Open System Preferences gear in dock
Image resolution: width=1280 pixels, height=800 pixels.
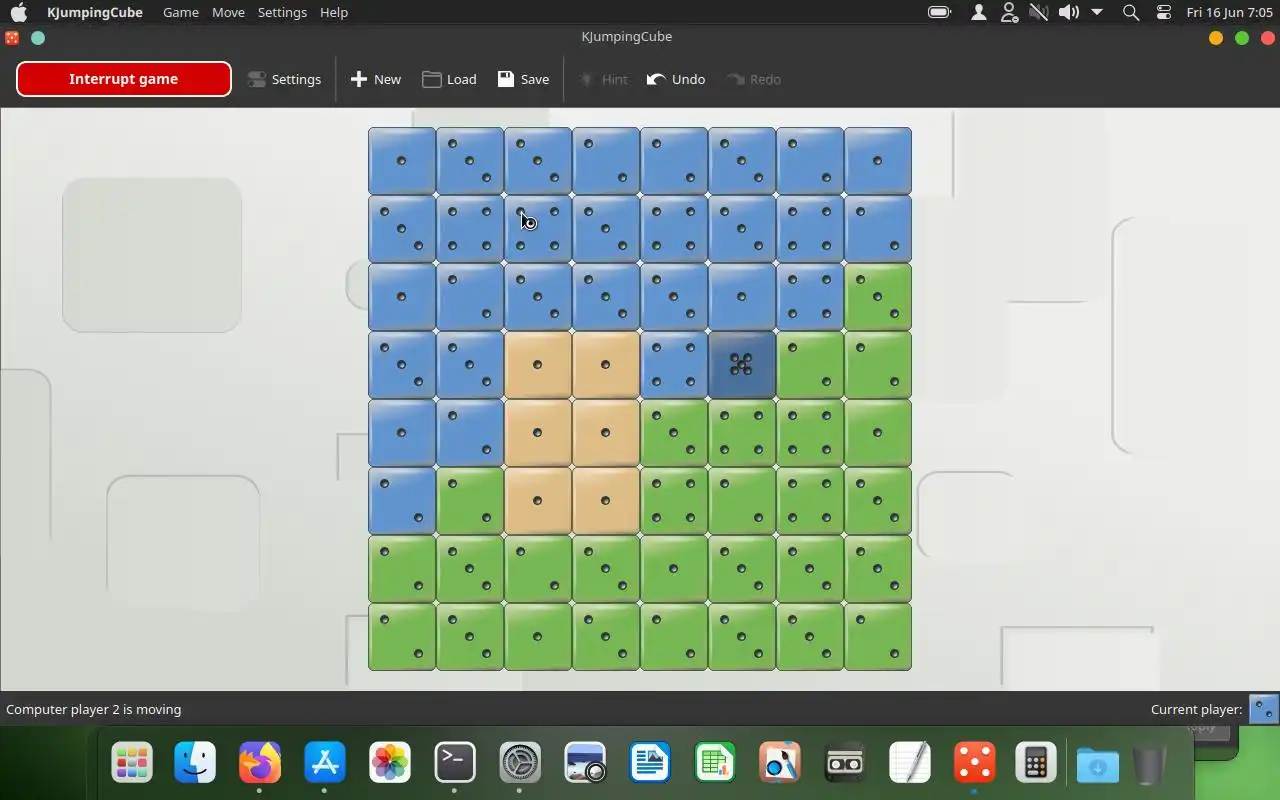(x=520, y=763)
